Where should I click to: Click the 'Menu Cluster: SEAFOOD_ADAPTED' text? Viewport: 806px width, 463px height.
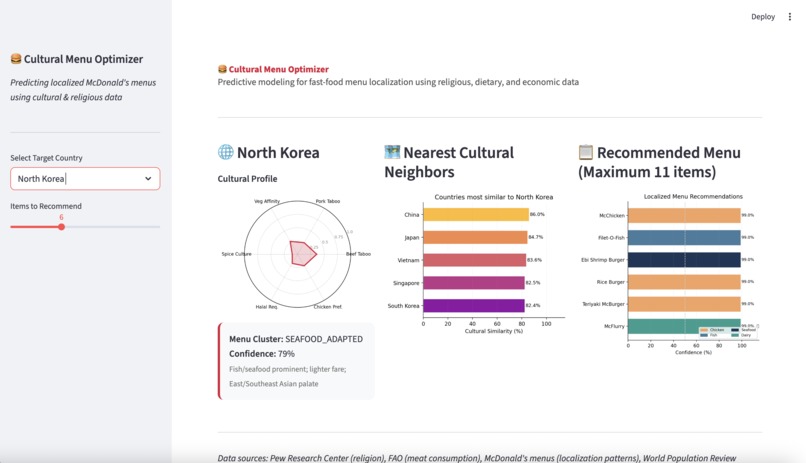(x=296, y=339)
